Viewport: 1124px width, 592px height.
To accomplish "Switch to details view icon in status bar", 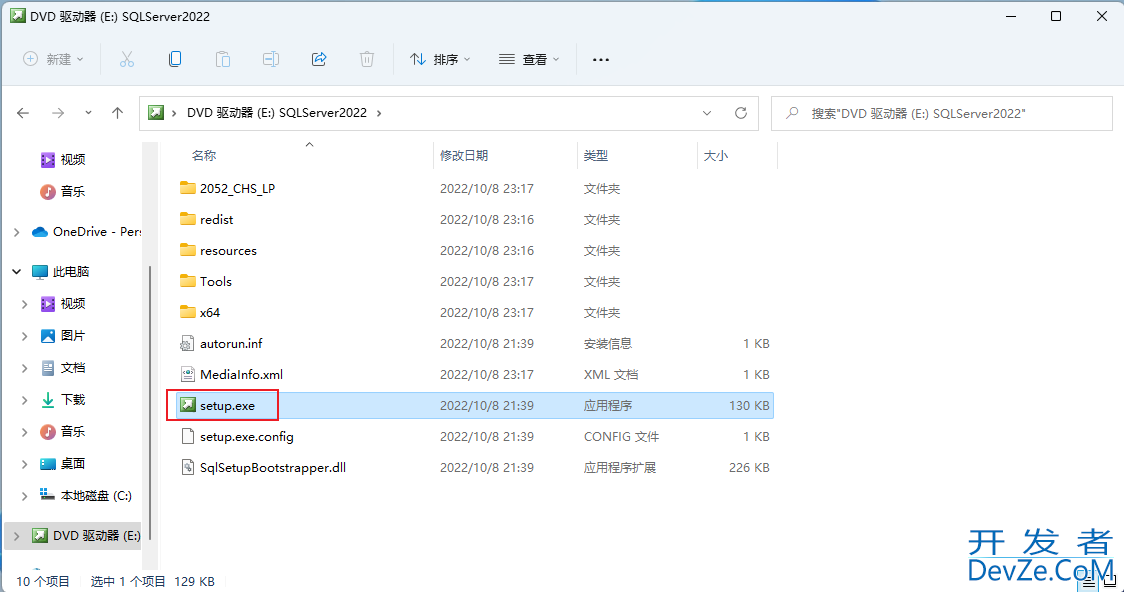I will coord(1089,582).
